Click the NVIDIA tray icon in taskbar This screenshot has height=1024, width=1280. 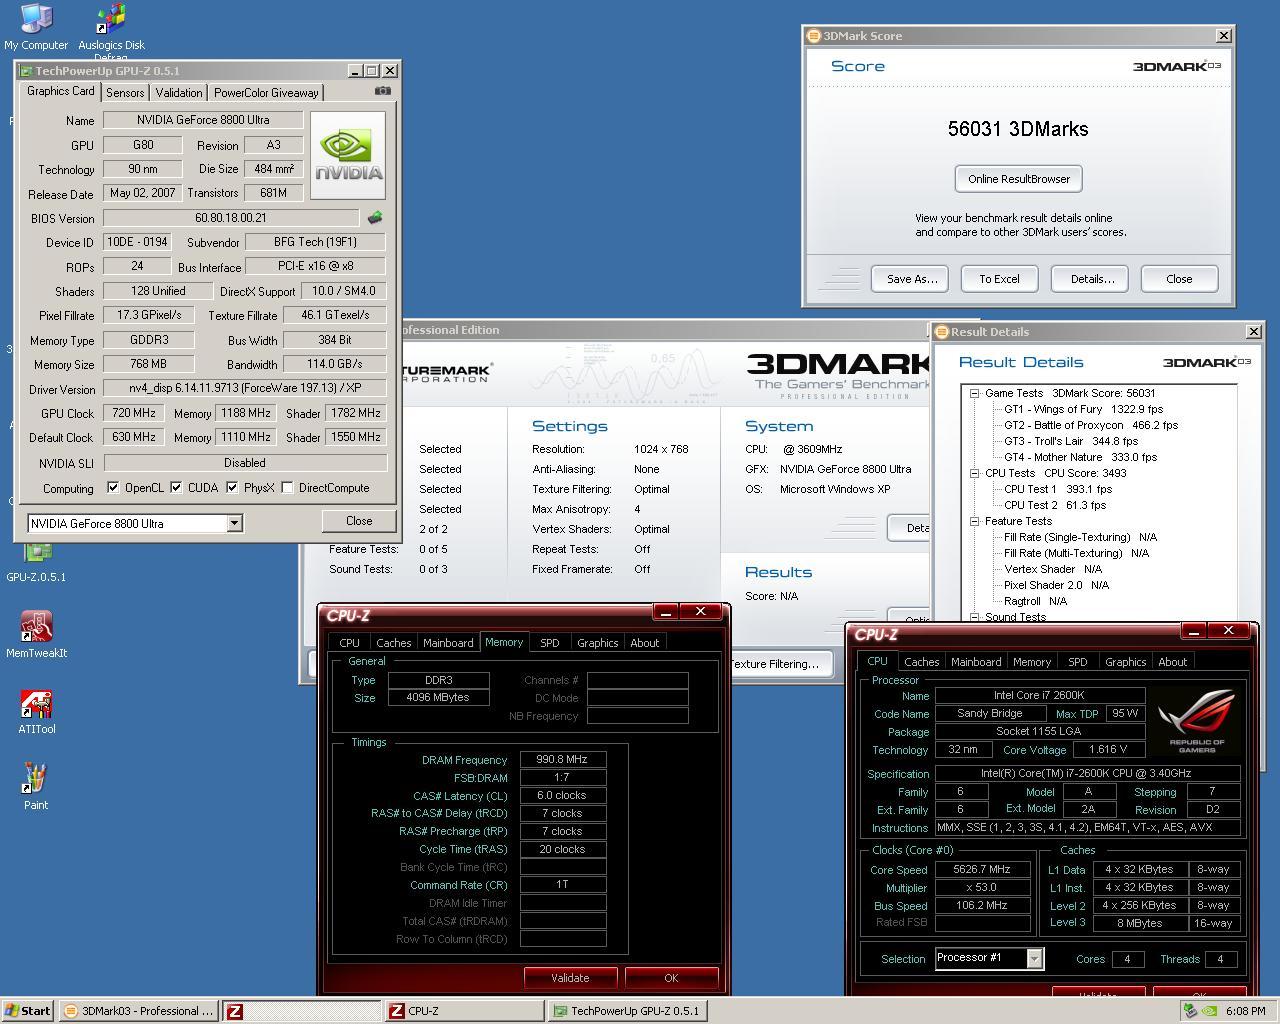1210,1011
